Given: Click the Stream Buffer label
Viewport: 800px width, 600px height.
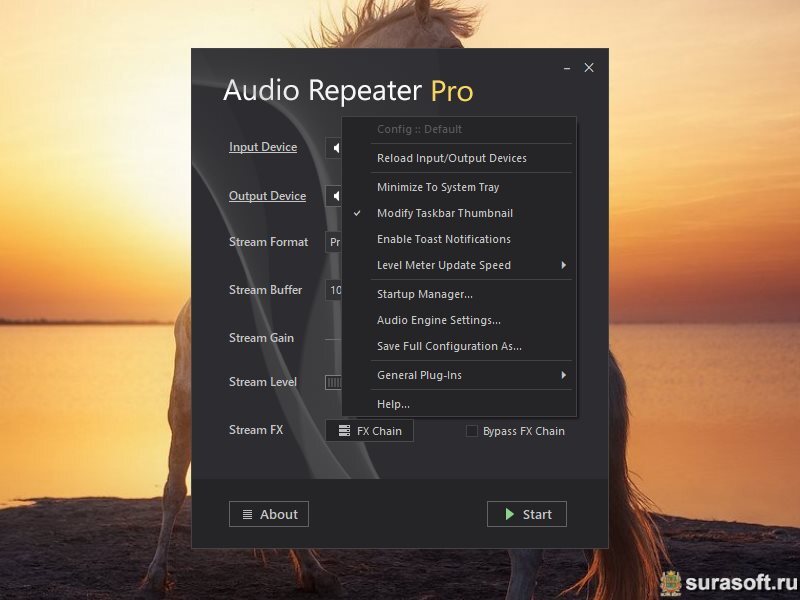Looking at the screenshot, I should coord(265,290).
